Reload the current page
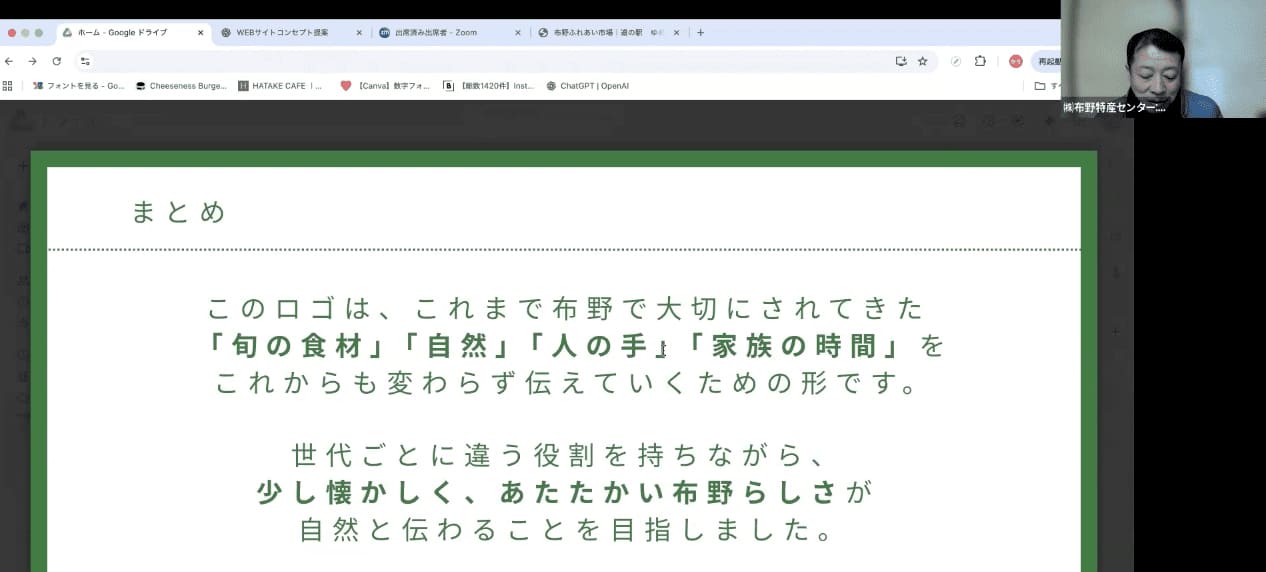 (x=56, y=61)
